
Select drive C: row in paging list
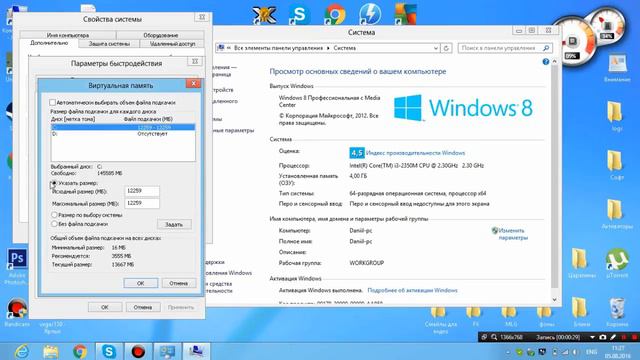click(x=123, y=127)
